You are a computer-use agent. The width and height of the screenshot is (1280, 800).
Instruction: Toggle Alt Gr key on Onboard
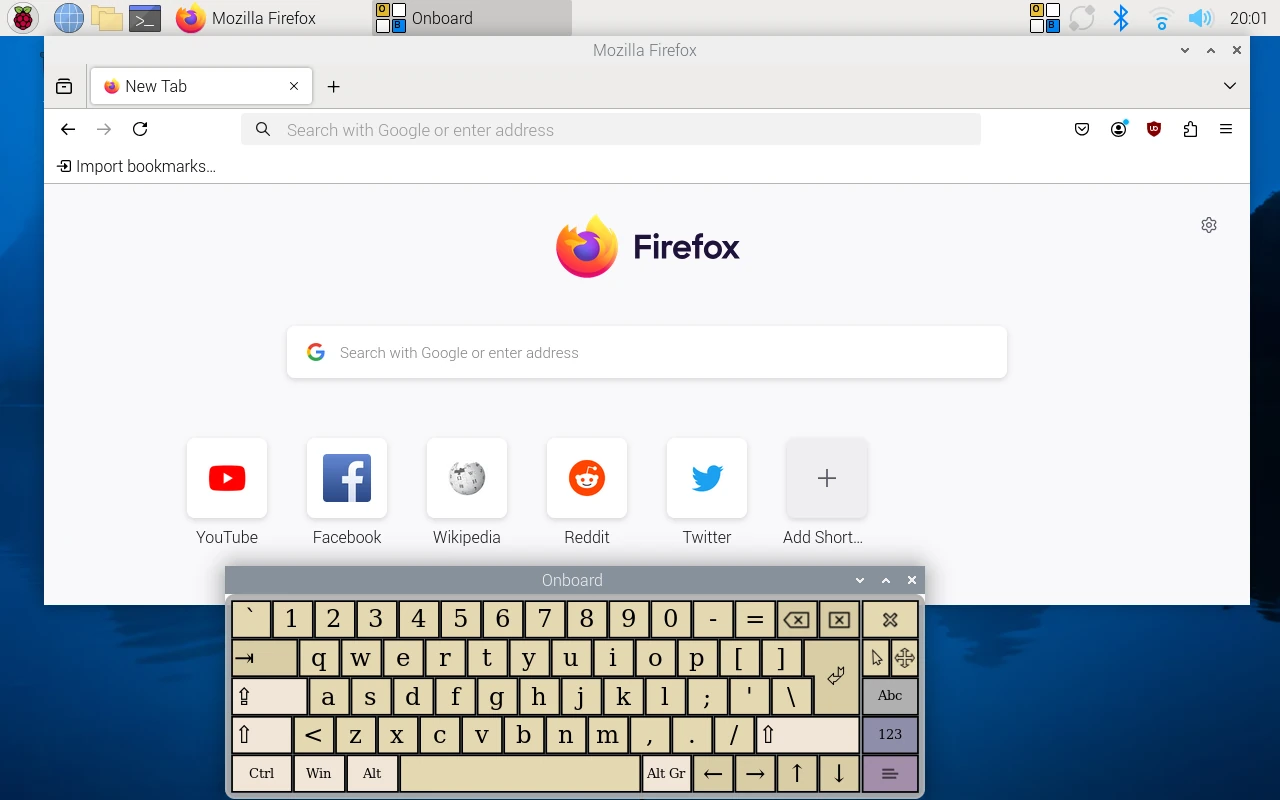coord(666,773)
